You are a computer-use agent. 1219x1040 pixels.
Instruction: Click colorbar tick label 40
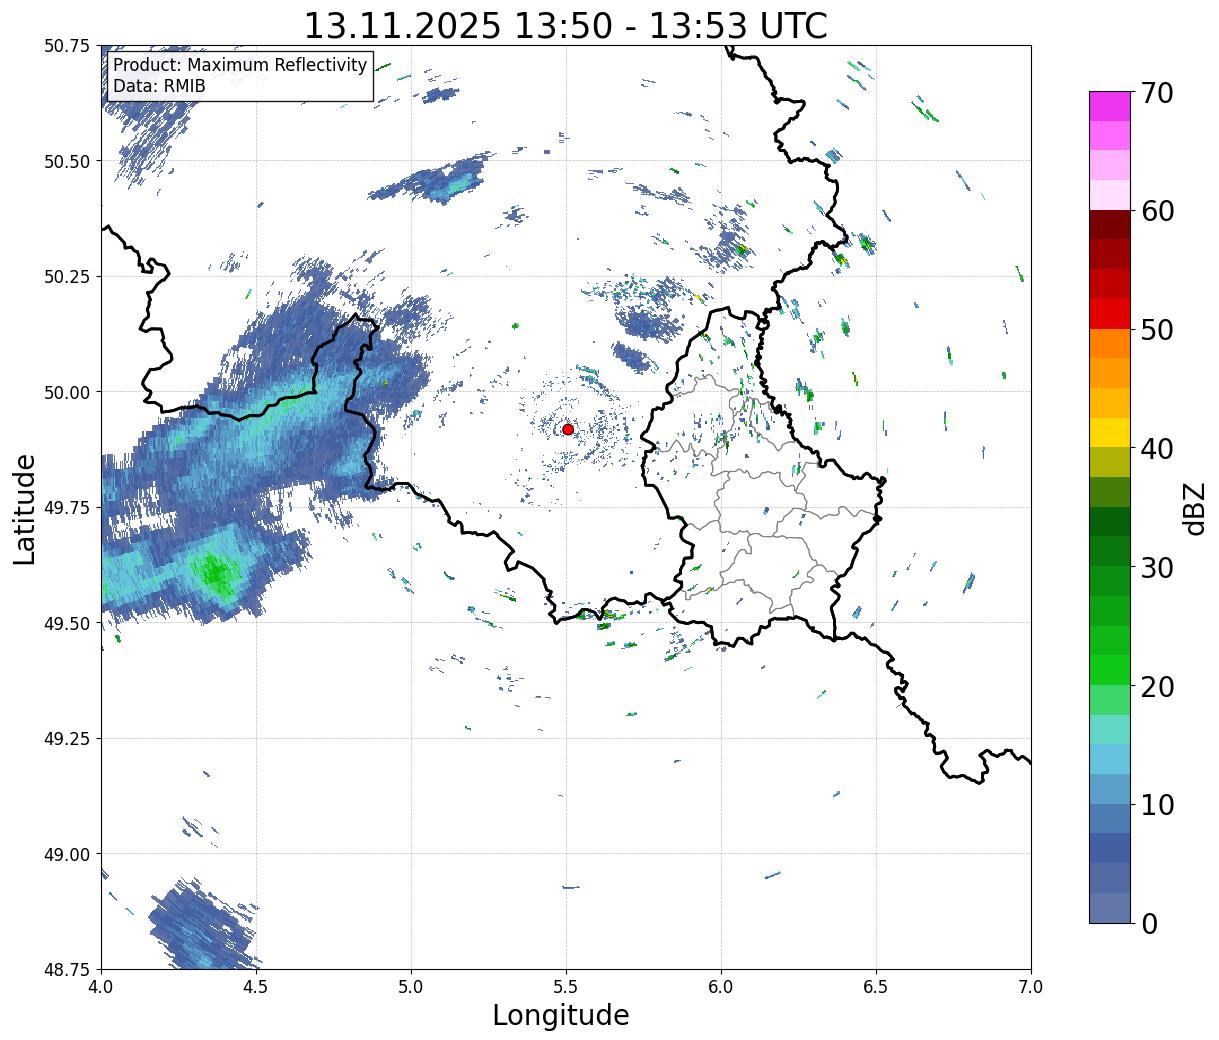(x=1157, y=449)
